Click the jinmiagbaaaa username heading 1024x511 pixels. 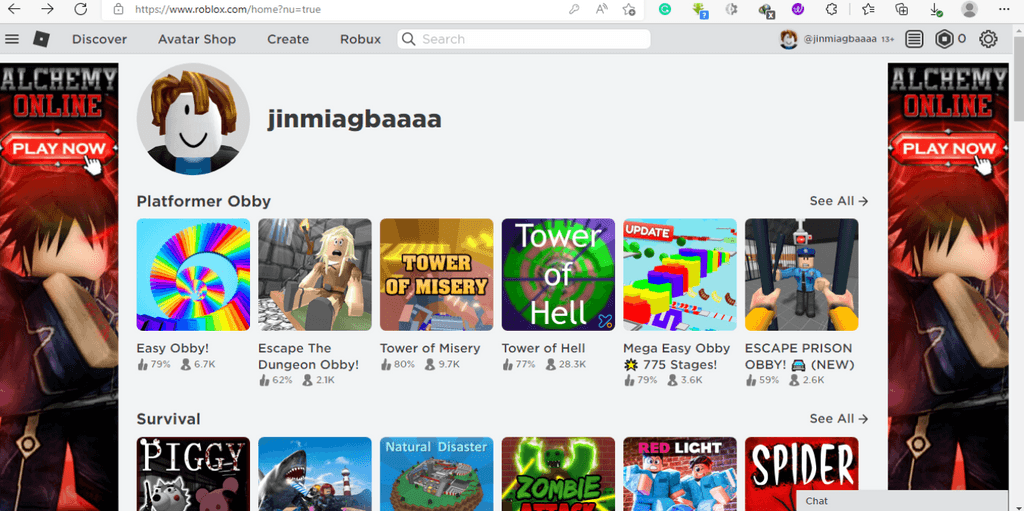point(355,120)
